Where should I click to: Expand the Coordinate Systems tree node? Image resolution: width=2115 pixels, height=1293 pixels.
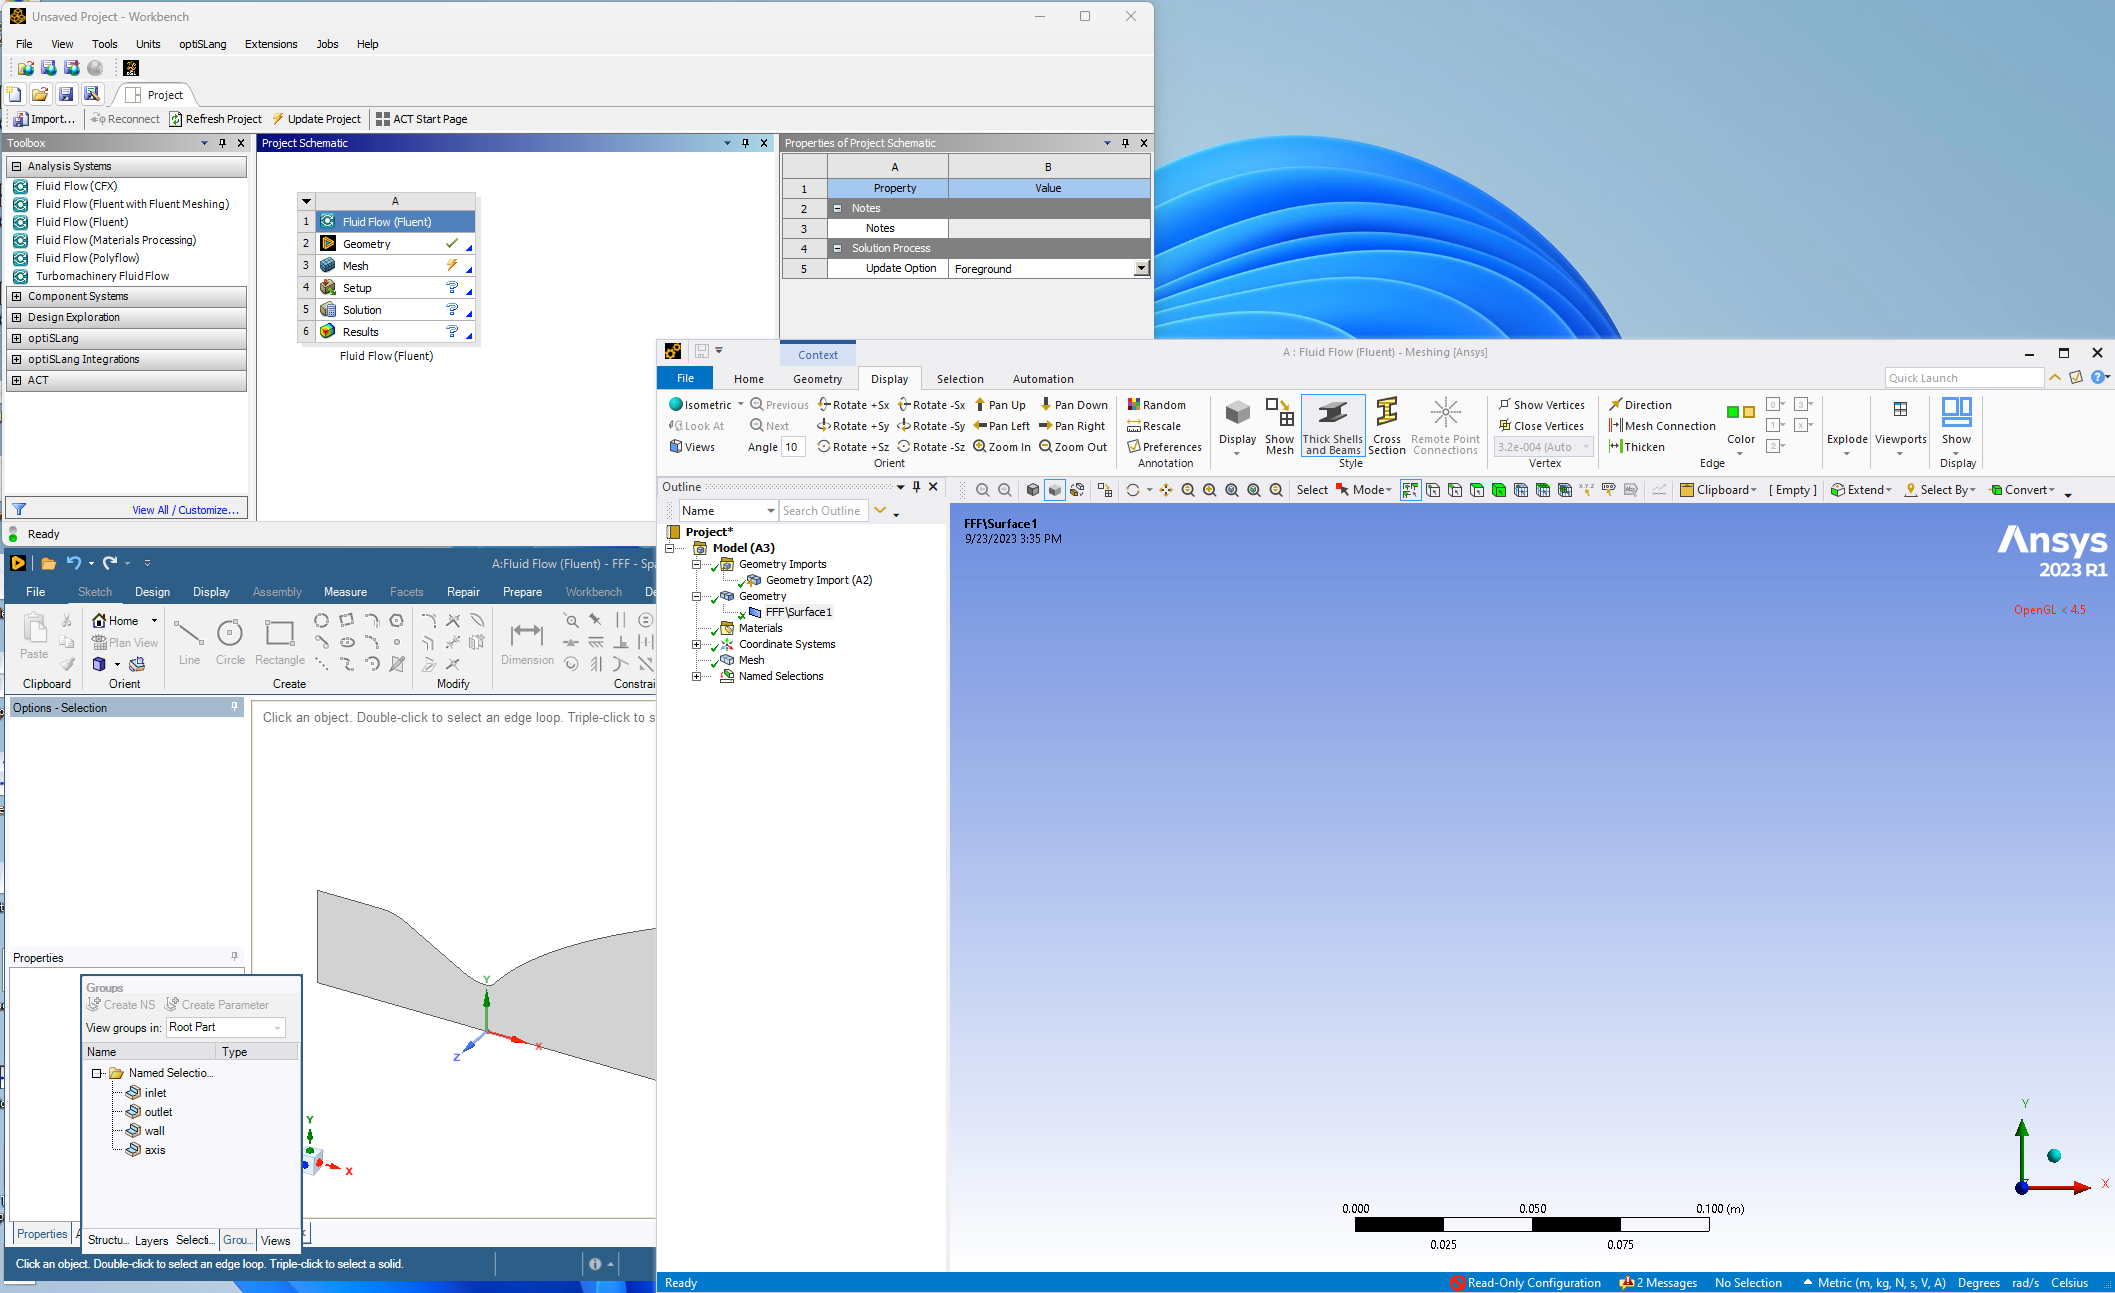coord(696,645)
